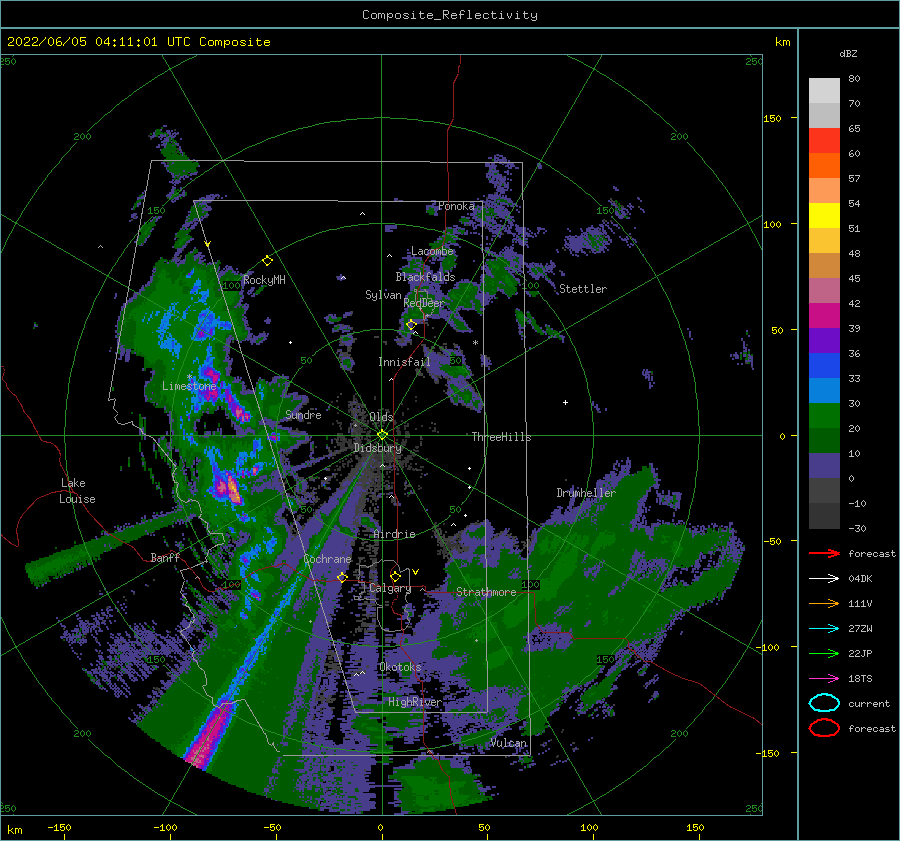The width and height of the screenshot is (900, 841).
Task: Click the ThreeHills city label
Action: click(501, 437)
